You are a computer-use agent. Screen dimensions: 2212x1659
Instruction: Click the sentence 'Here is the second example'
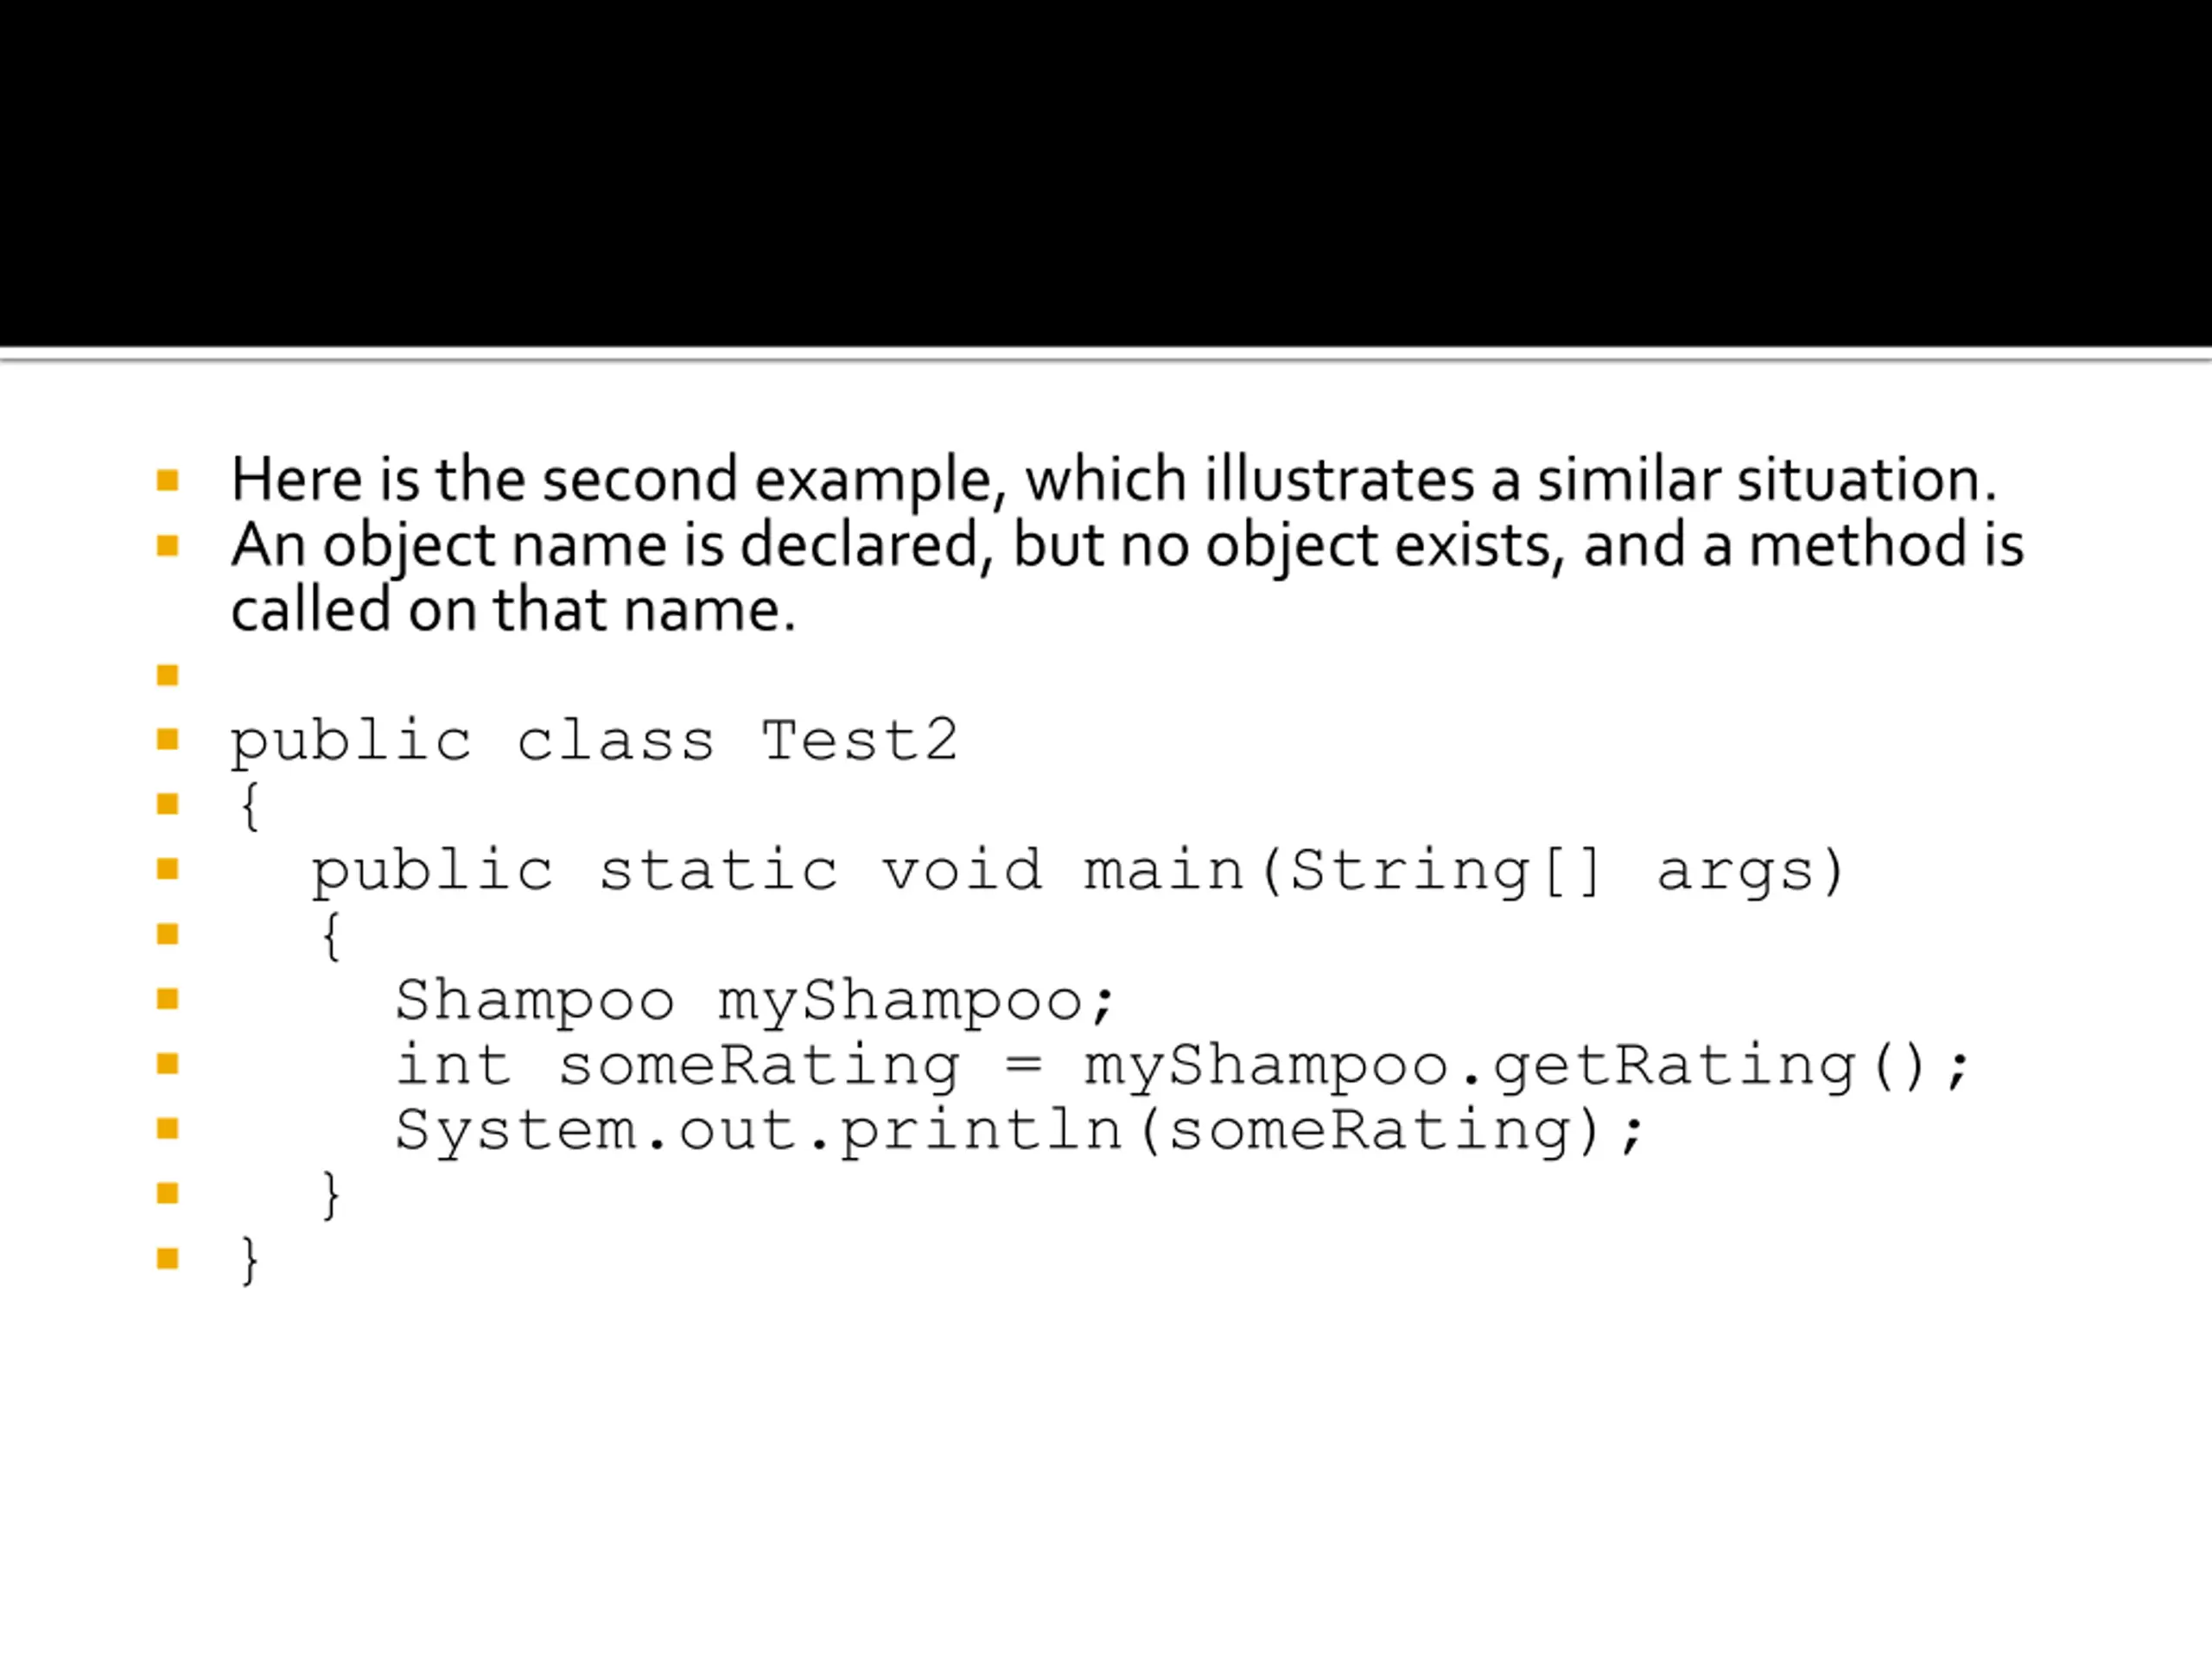click(1113, 480)
